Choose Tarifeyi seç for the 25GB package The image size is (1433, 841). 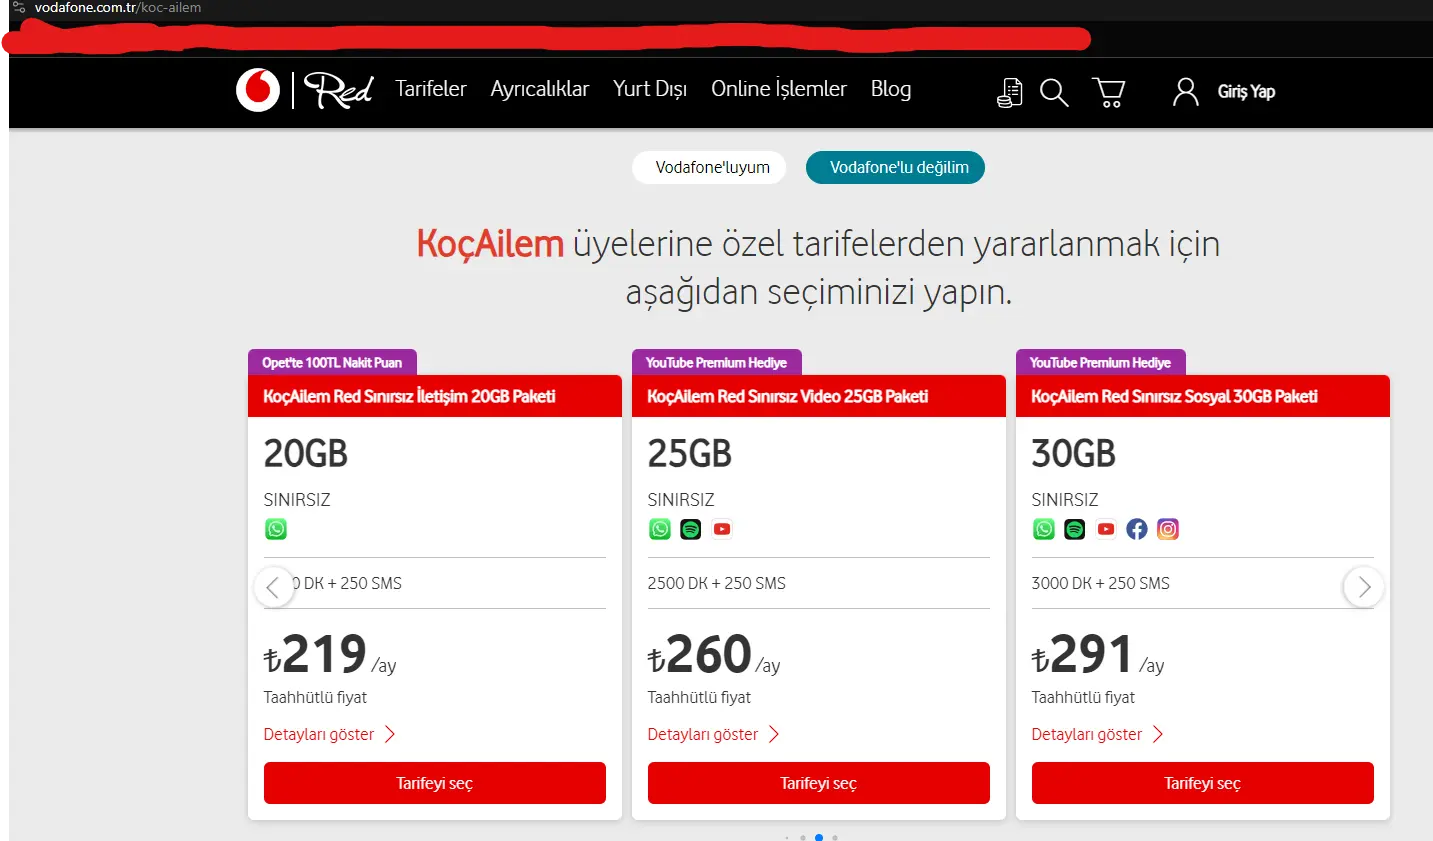819,783
